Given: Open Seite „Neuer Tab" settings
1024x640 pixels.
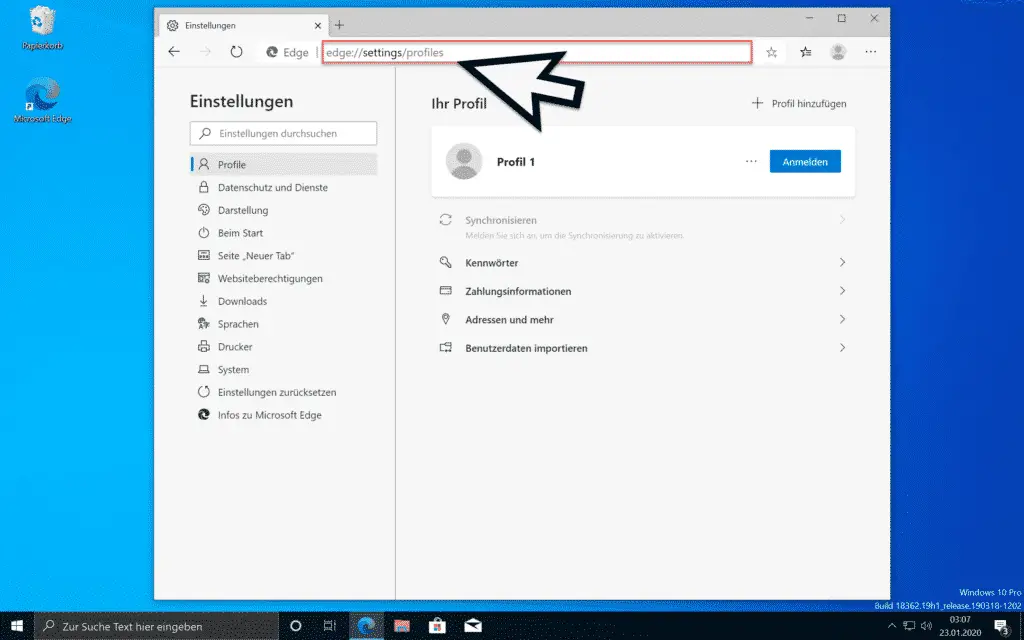Looking at the screenshot, I should click(x=283, y=256).
